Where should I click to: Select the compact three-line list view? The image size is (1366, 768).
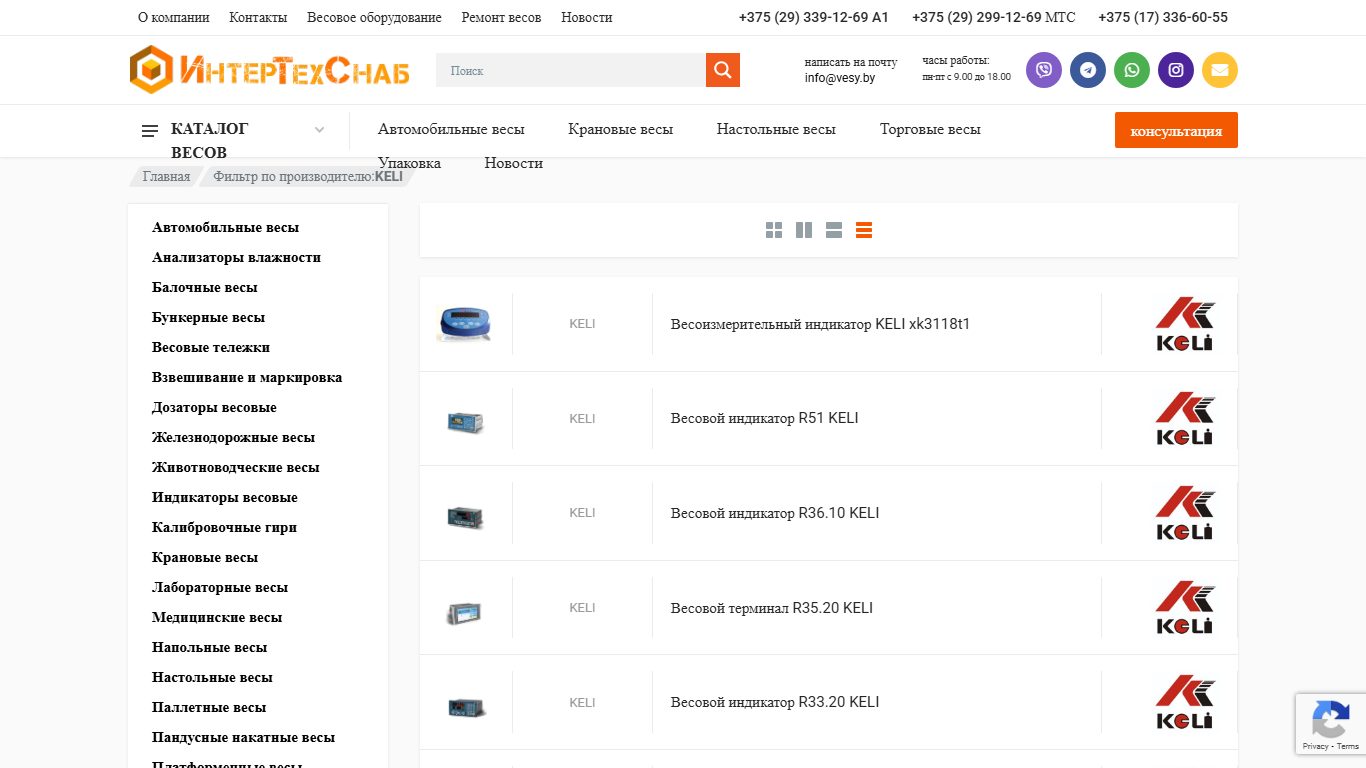pyautogui.click(x=864, y=230)
